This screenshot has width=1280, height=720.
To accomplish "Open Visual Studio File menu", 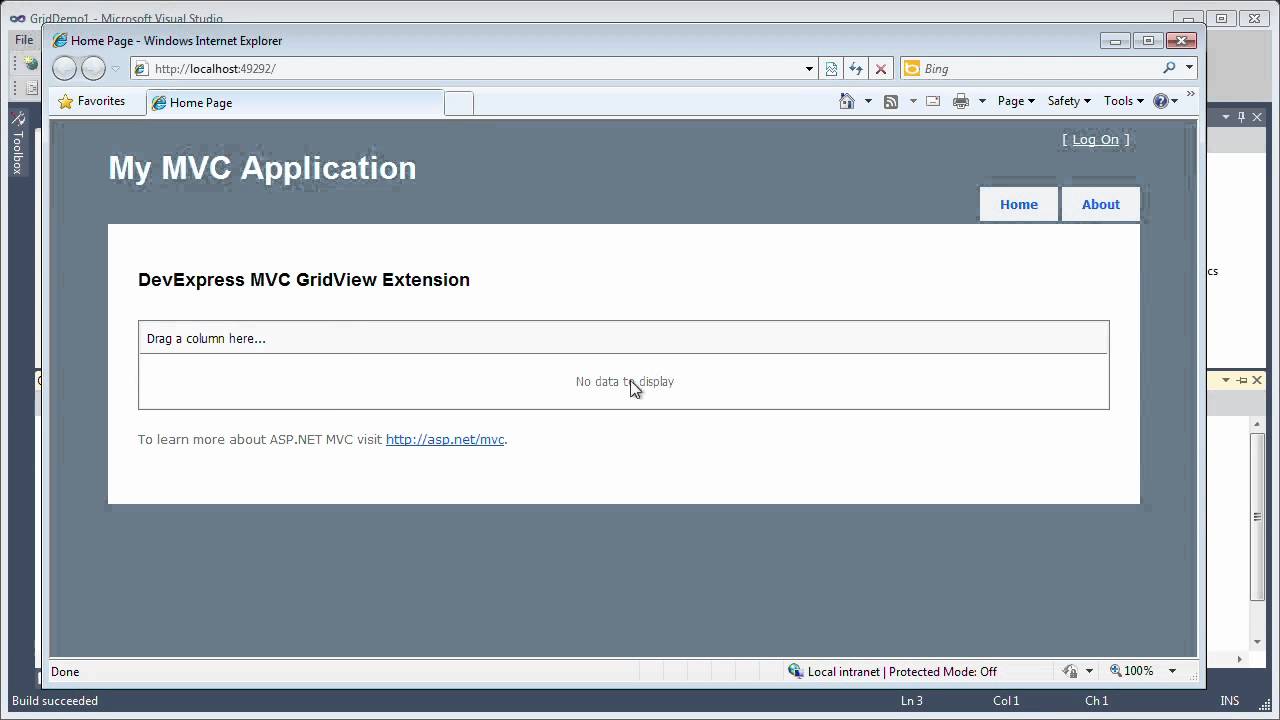I will point(24,40).
